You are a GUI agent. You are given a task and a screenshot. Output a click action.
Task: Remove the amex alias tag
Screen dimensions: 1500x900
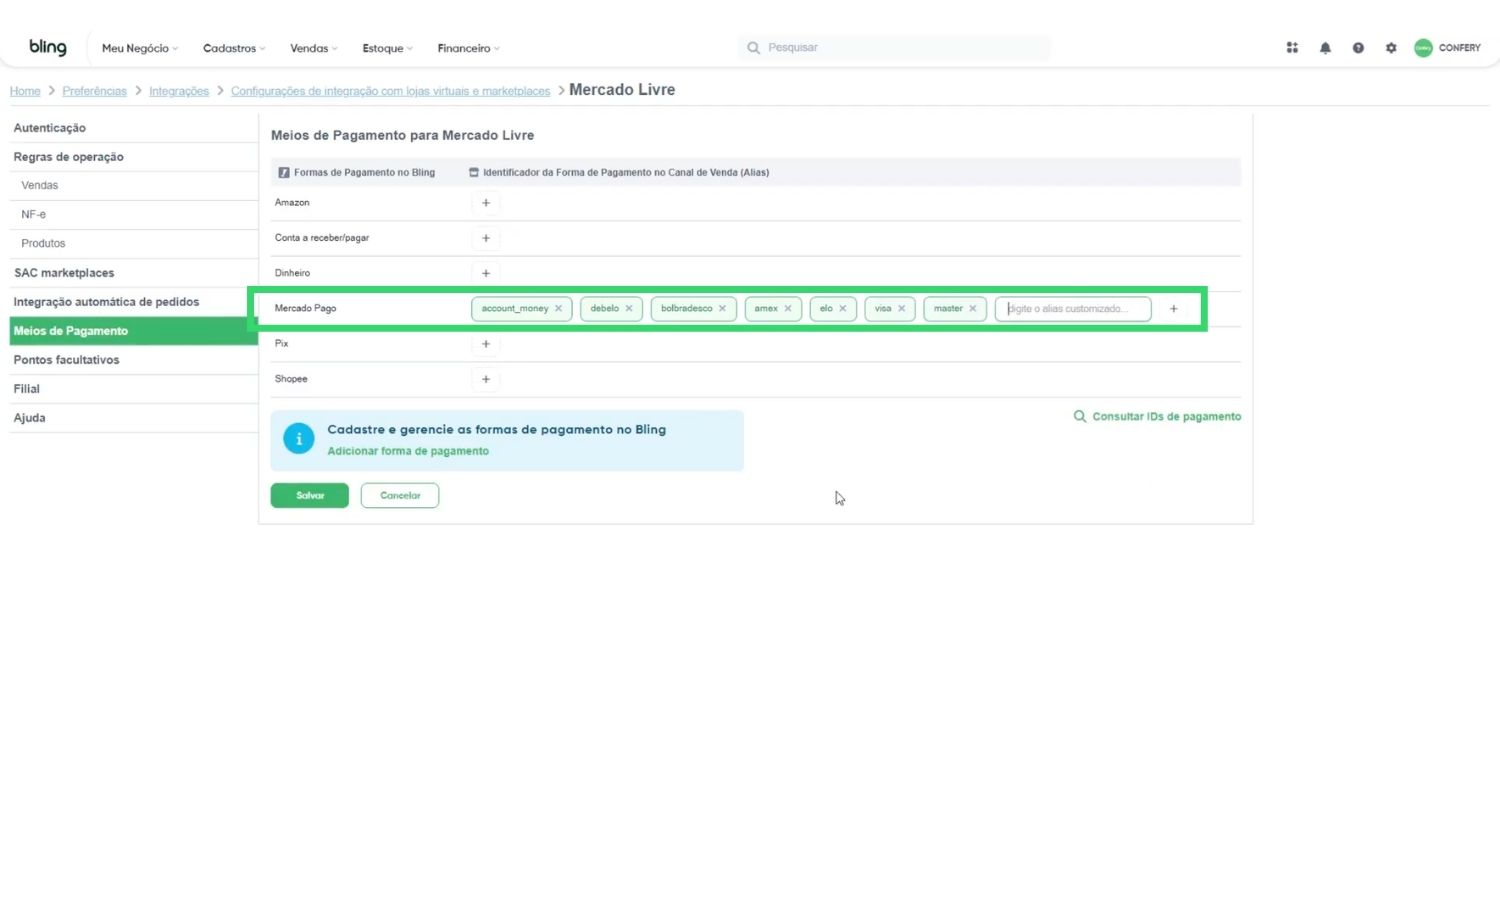[788, 309]
